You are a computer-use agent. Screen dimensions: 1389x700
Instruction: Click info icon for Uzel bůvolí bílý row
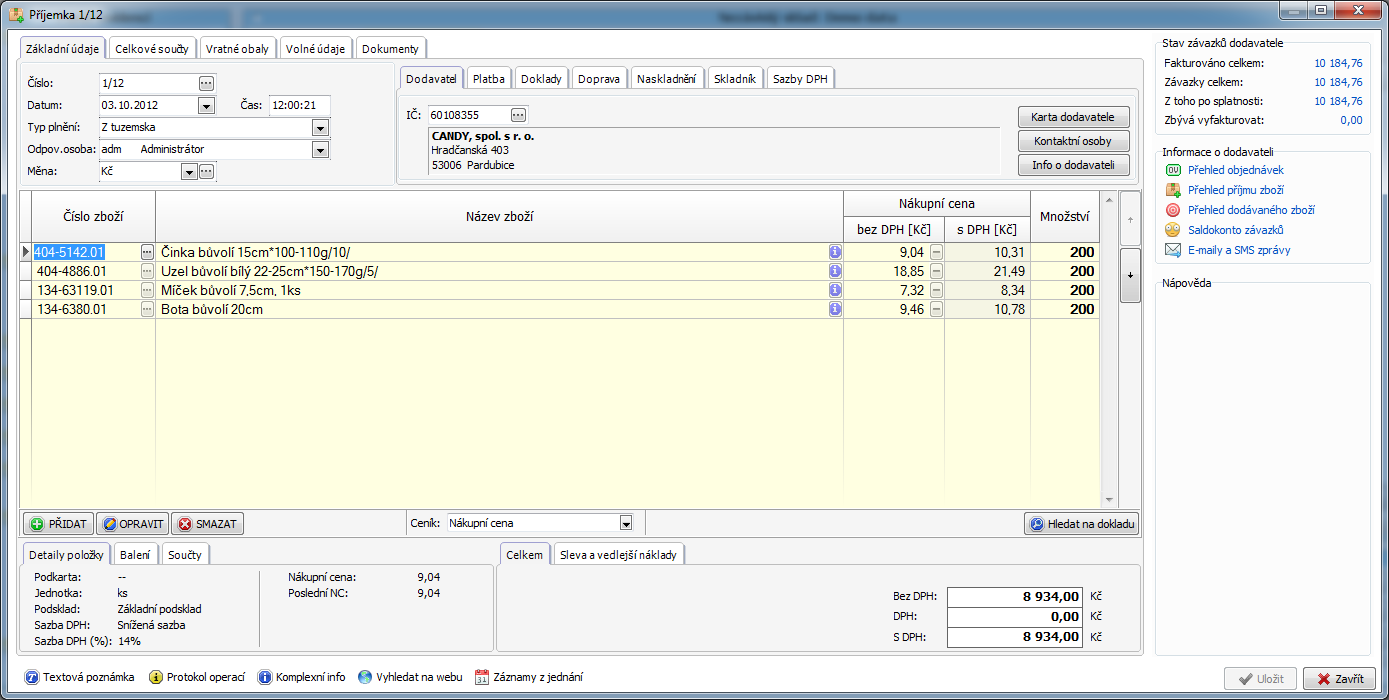[x=835, y=272]
